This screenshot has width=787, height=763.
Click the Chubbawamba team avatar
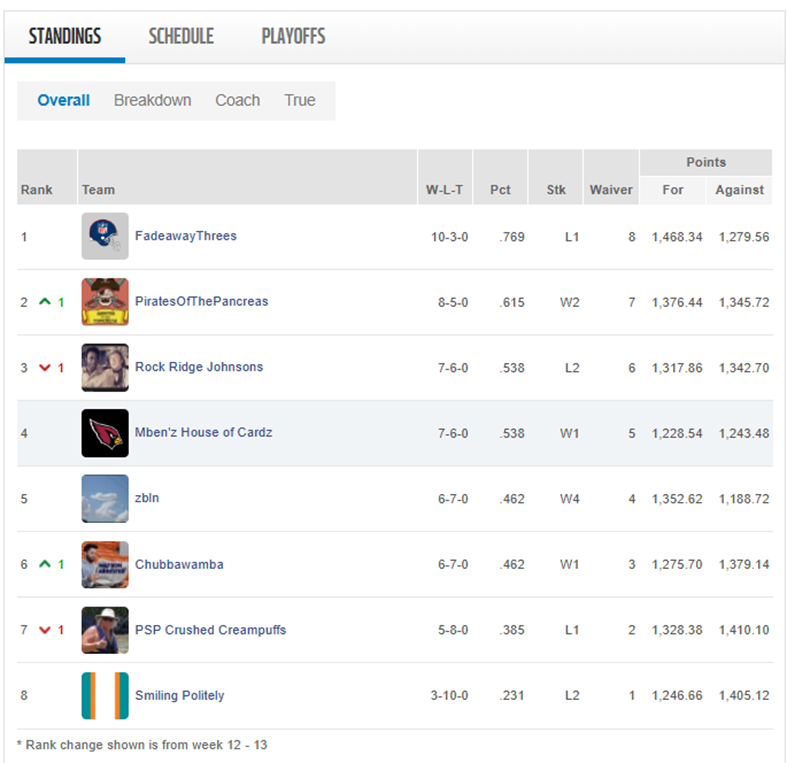[x=105, y=564]
